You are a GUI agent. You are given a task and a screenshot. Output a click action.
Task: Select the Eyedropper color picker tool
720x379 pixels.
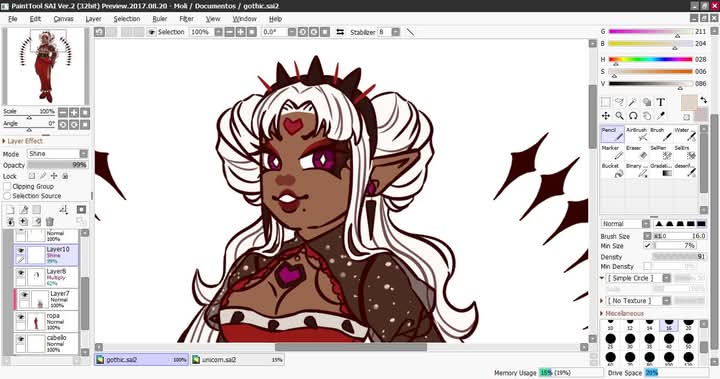[x=660, y=116]
